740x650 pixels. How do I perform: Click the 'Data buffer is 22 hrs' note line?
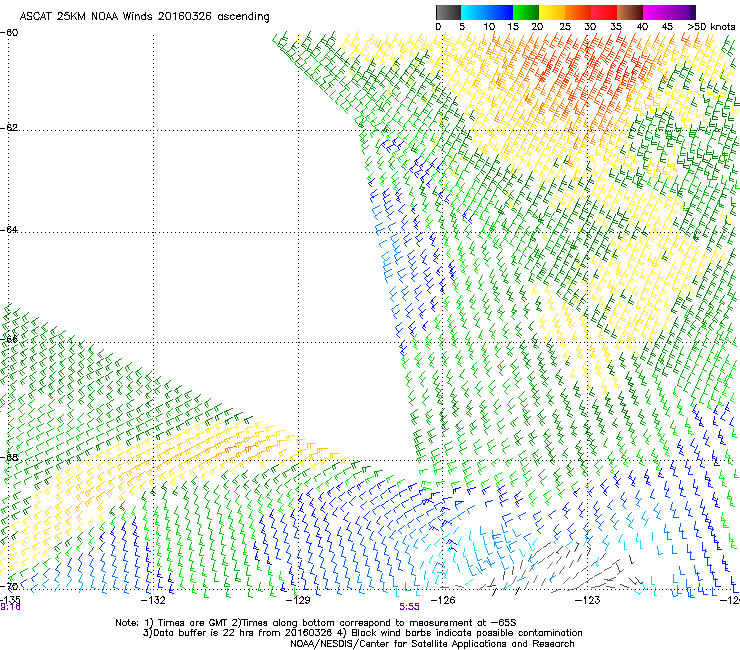[x=362, y=633]
